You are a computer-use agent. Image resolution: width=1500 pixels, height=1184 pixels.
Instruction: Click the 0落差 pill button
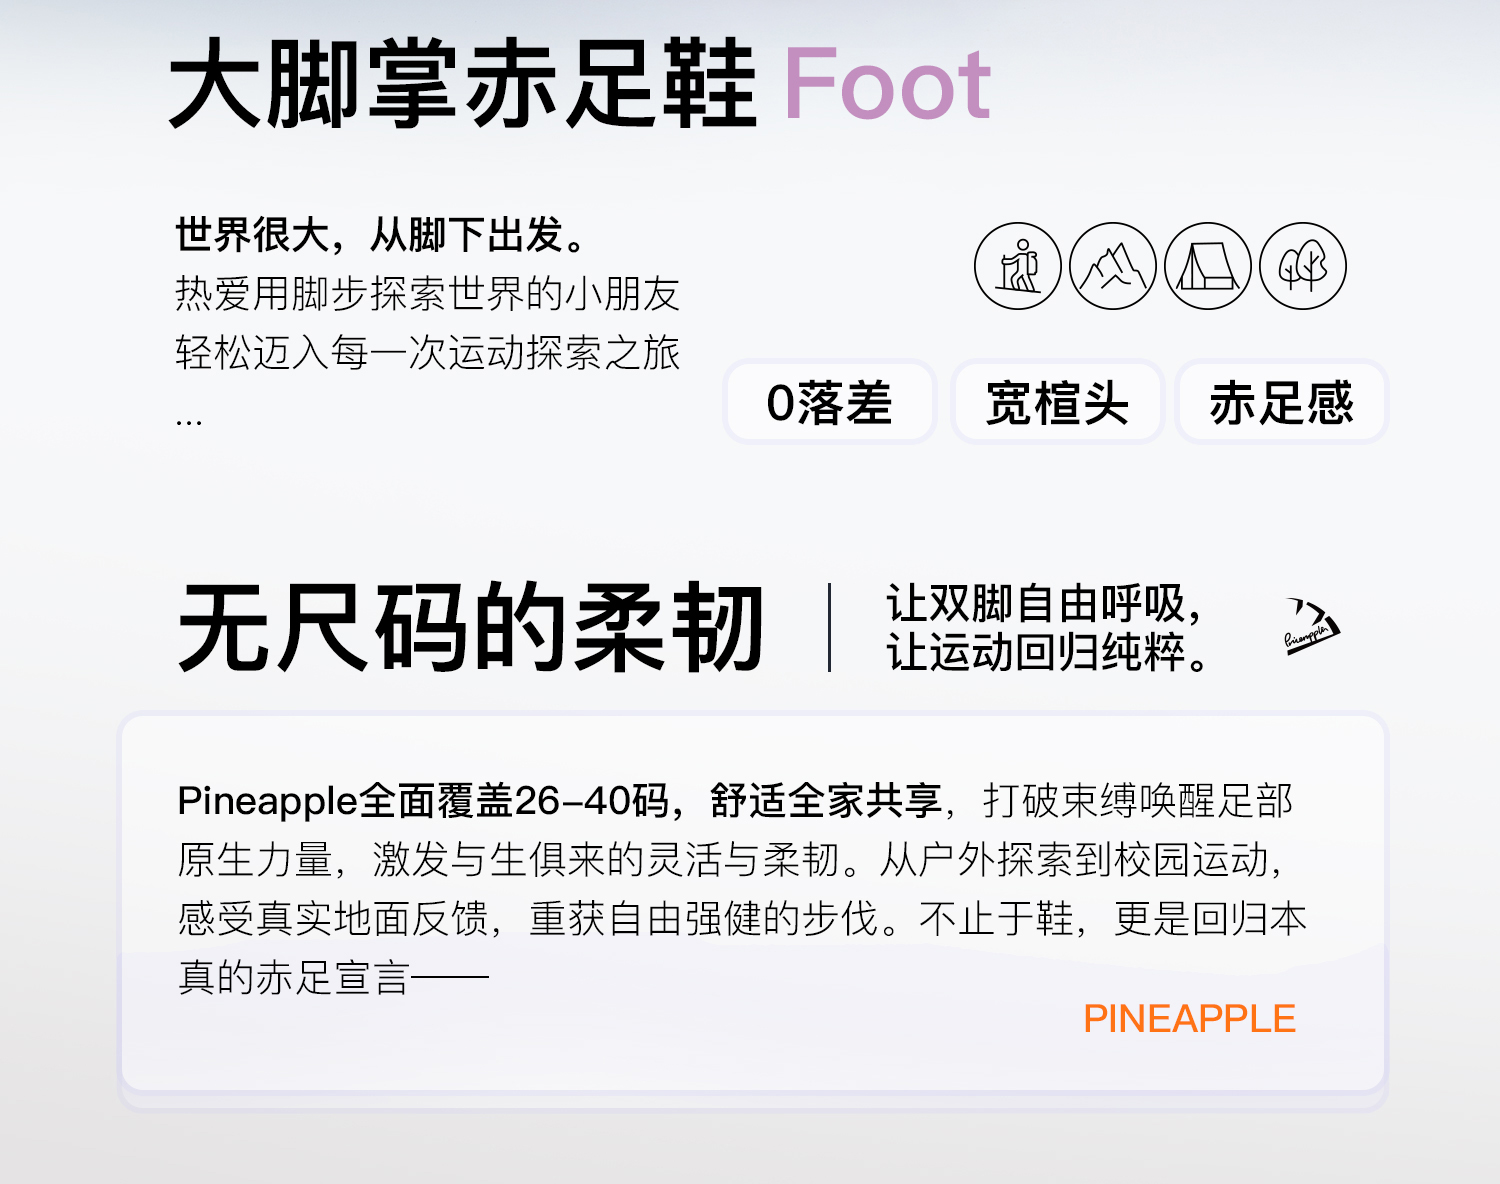click(x=829, y=402)
